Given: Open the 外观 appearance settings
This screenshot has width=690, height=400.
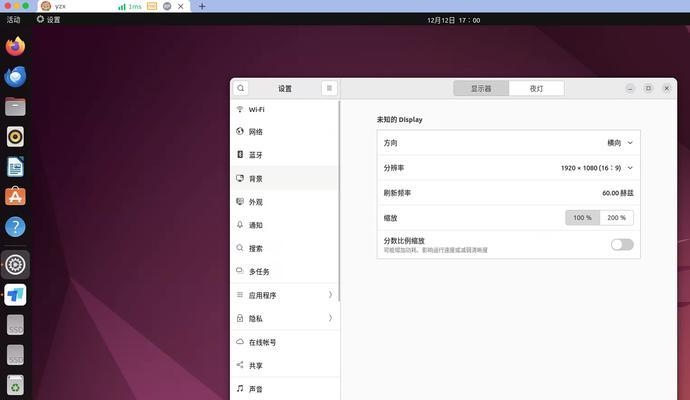Looking at the screenshot, I should [285, 202].
